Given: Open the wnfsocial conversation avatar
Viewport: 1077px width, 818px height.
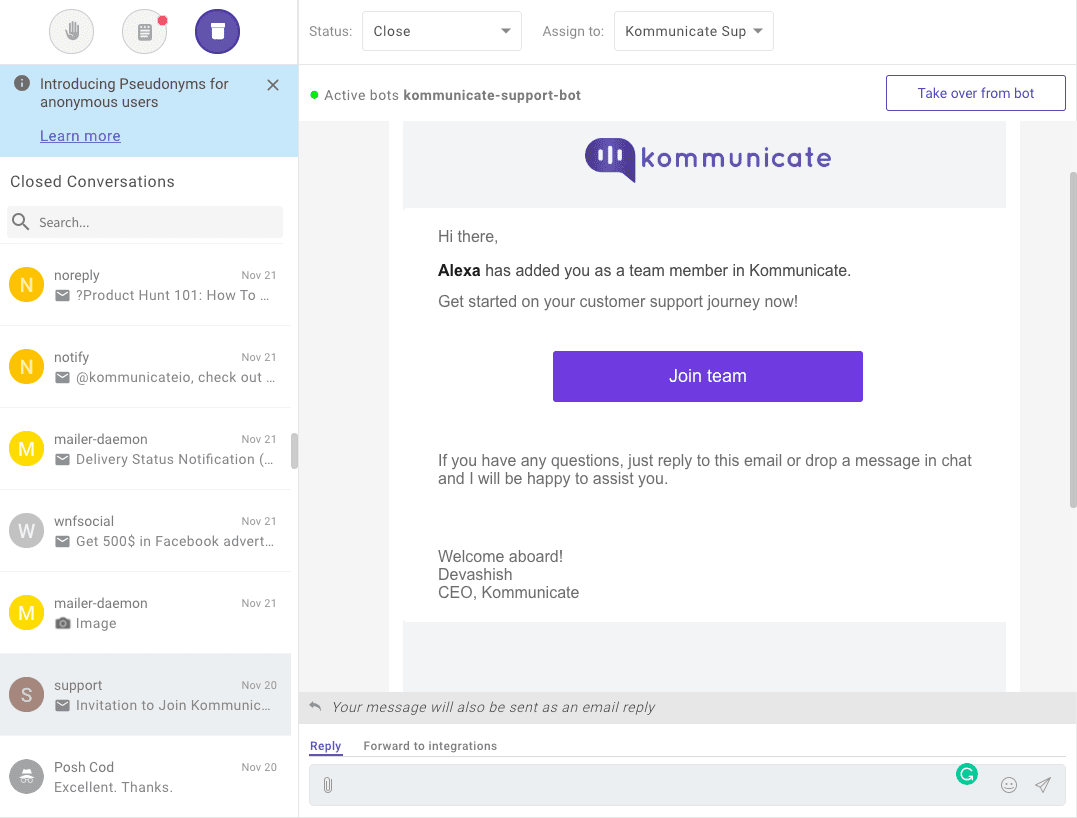Looking at the screenshot, I should pyautogui.click(x=26, y=530).
